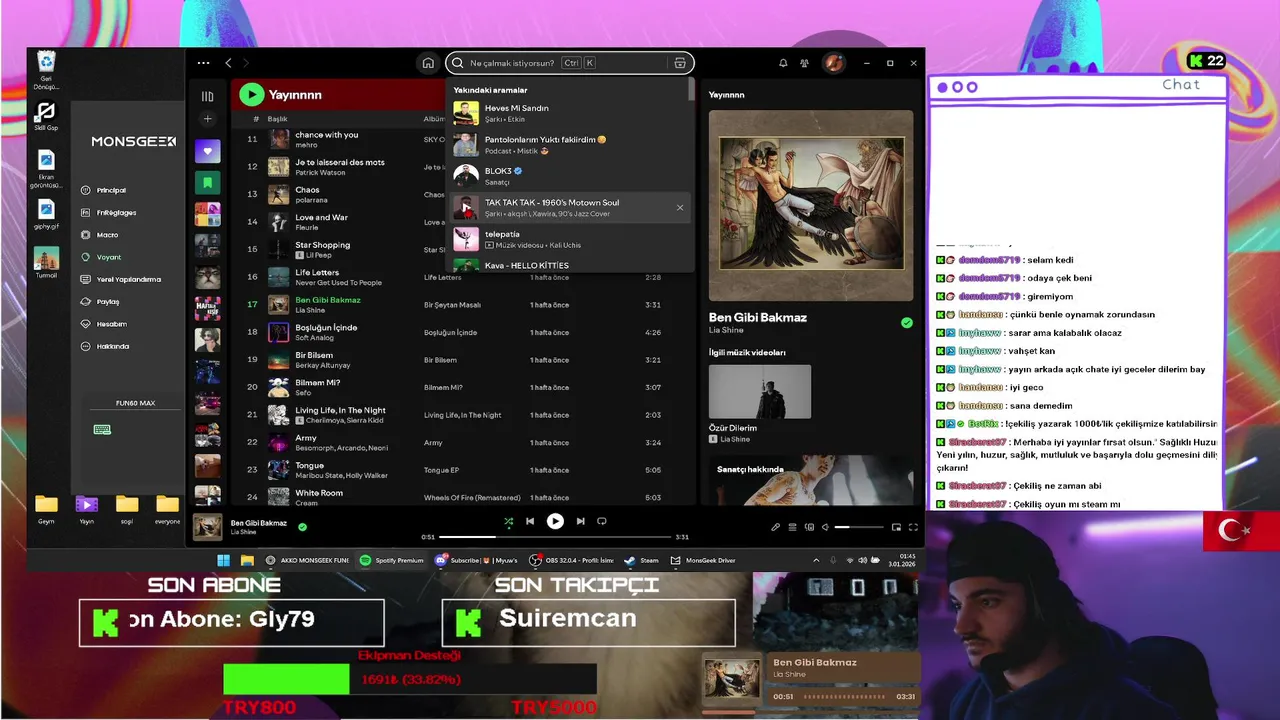This screenshot has width=1280, height=720.
Task: Switch to OBS in taskbar
Action: click(571, 560)
